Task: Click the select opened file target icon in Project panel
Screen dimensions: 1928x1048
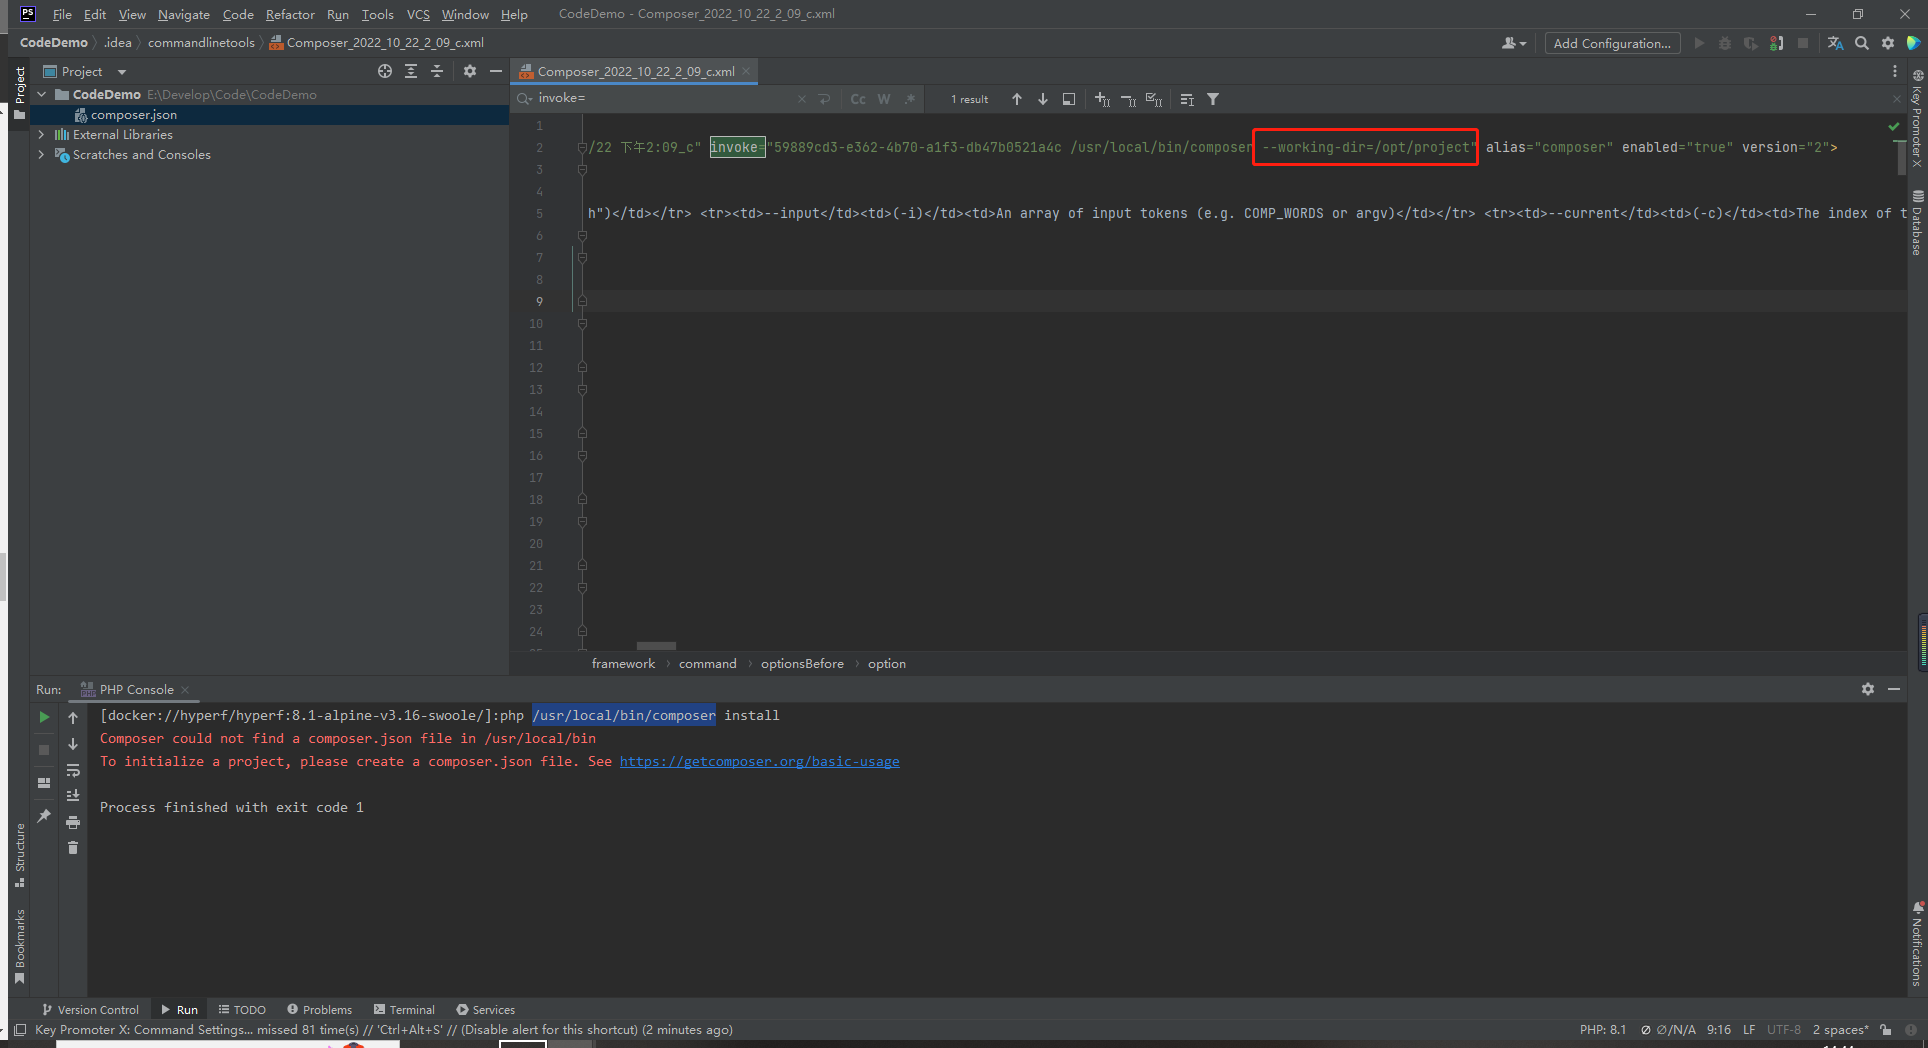Action: point(385,71)
